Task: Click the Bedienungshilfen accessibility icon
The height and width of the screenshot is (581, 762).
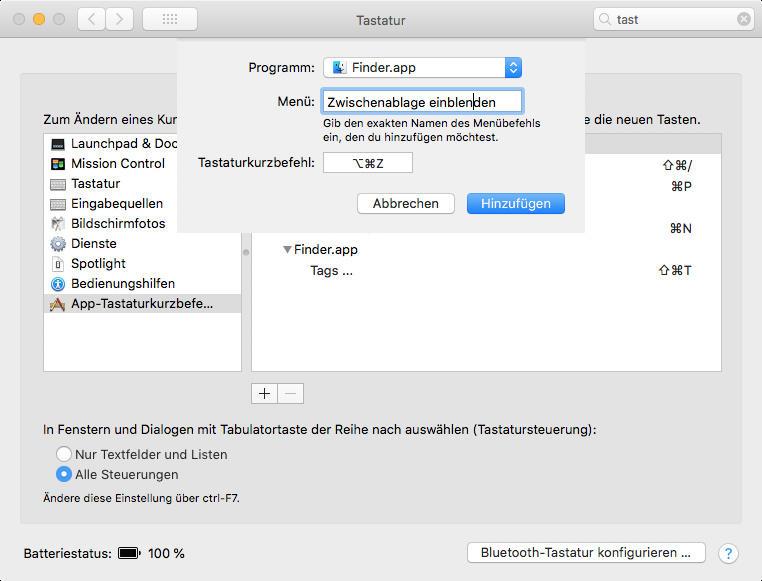Action: (x=58, y=284)
